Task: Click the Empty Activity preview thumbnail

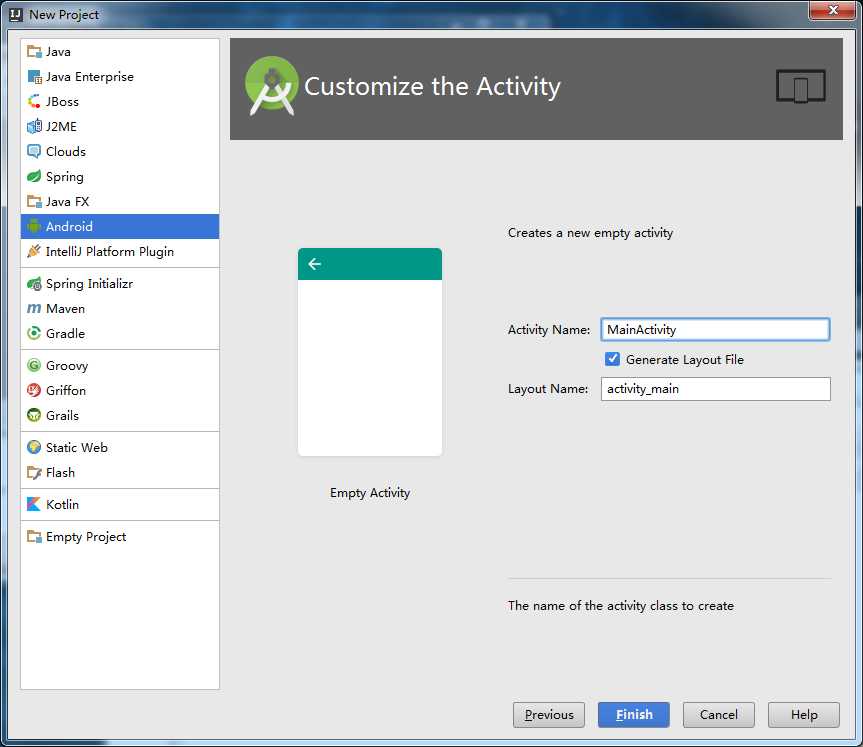Action: [x=370, y=352]
